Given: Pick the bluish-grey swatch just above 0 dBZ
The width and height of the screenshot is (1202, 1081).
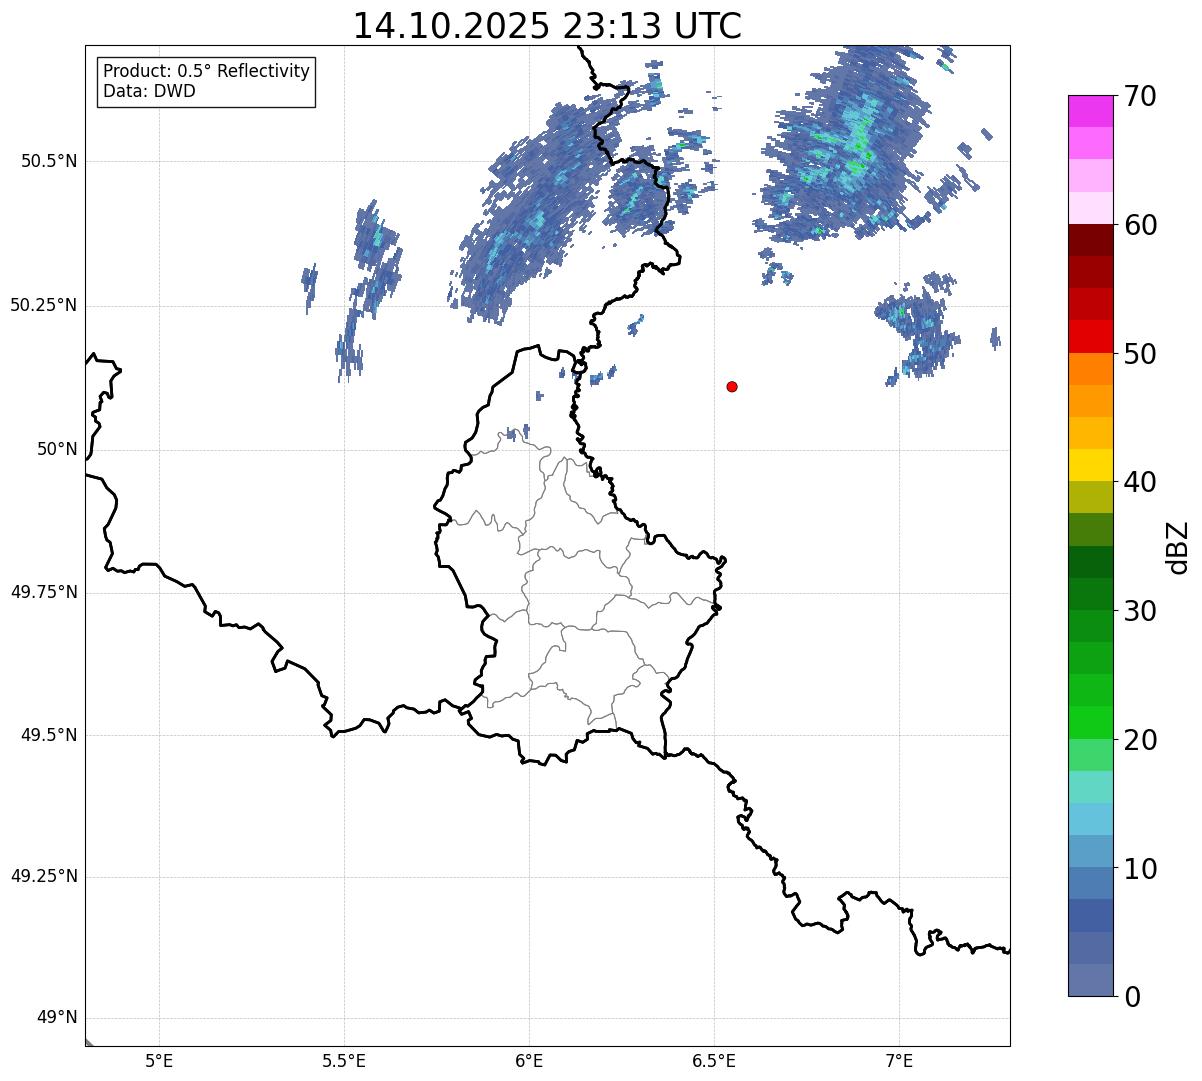Looking at the screenshot, I should [x=1091, y=979].
